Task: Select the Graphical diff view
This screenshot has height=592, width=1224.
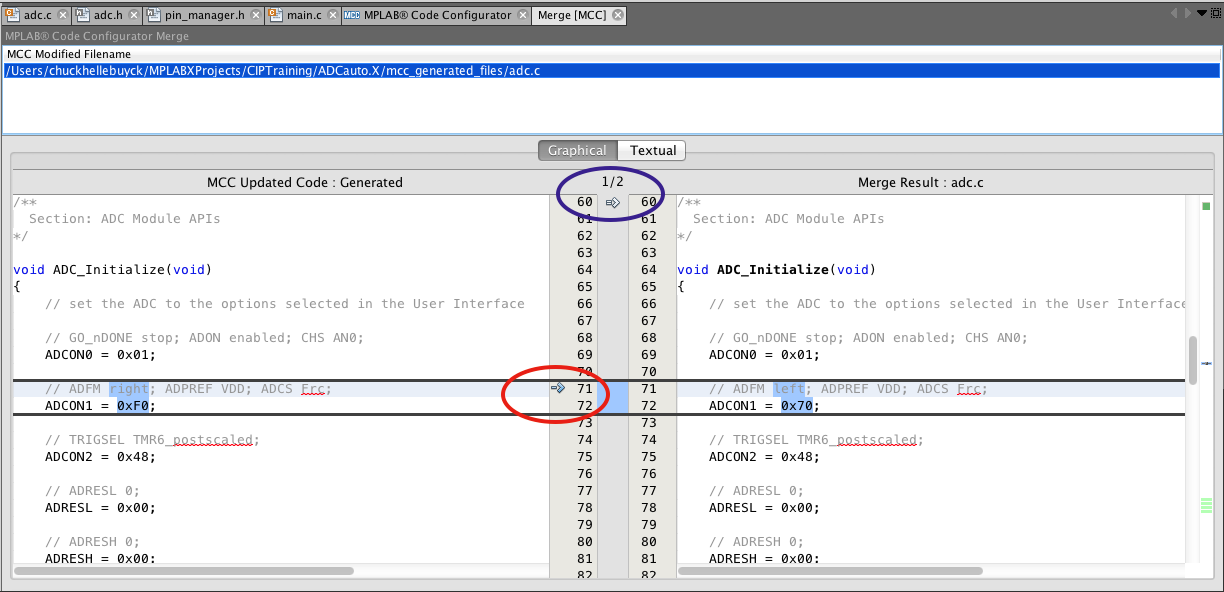Action: (x=577, y=151)
